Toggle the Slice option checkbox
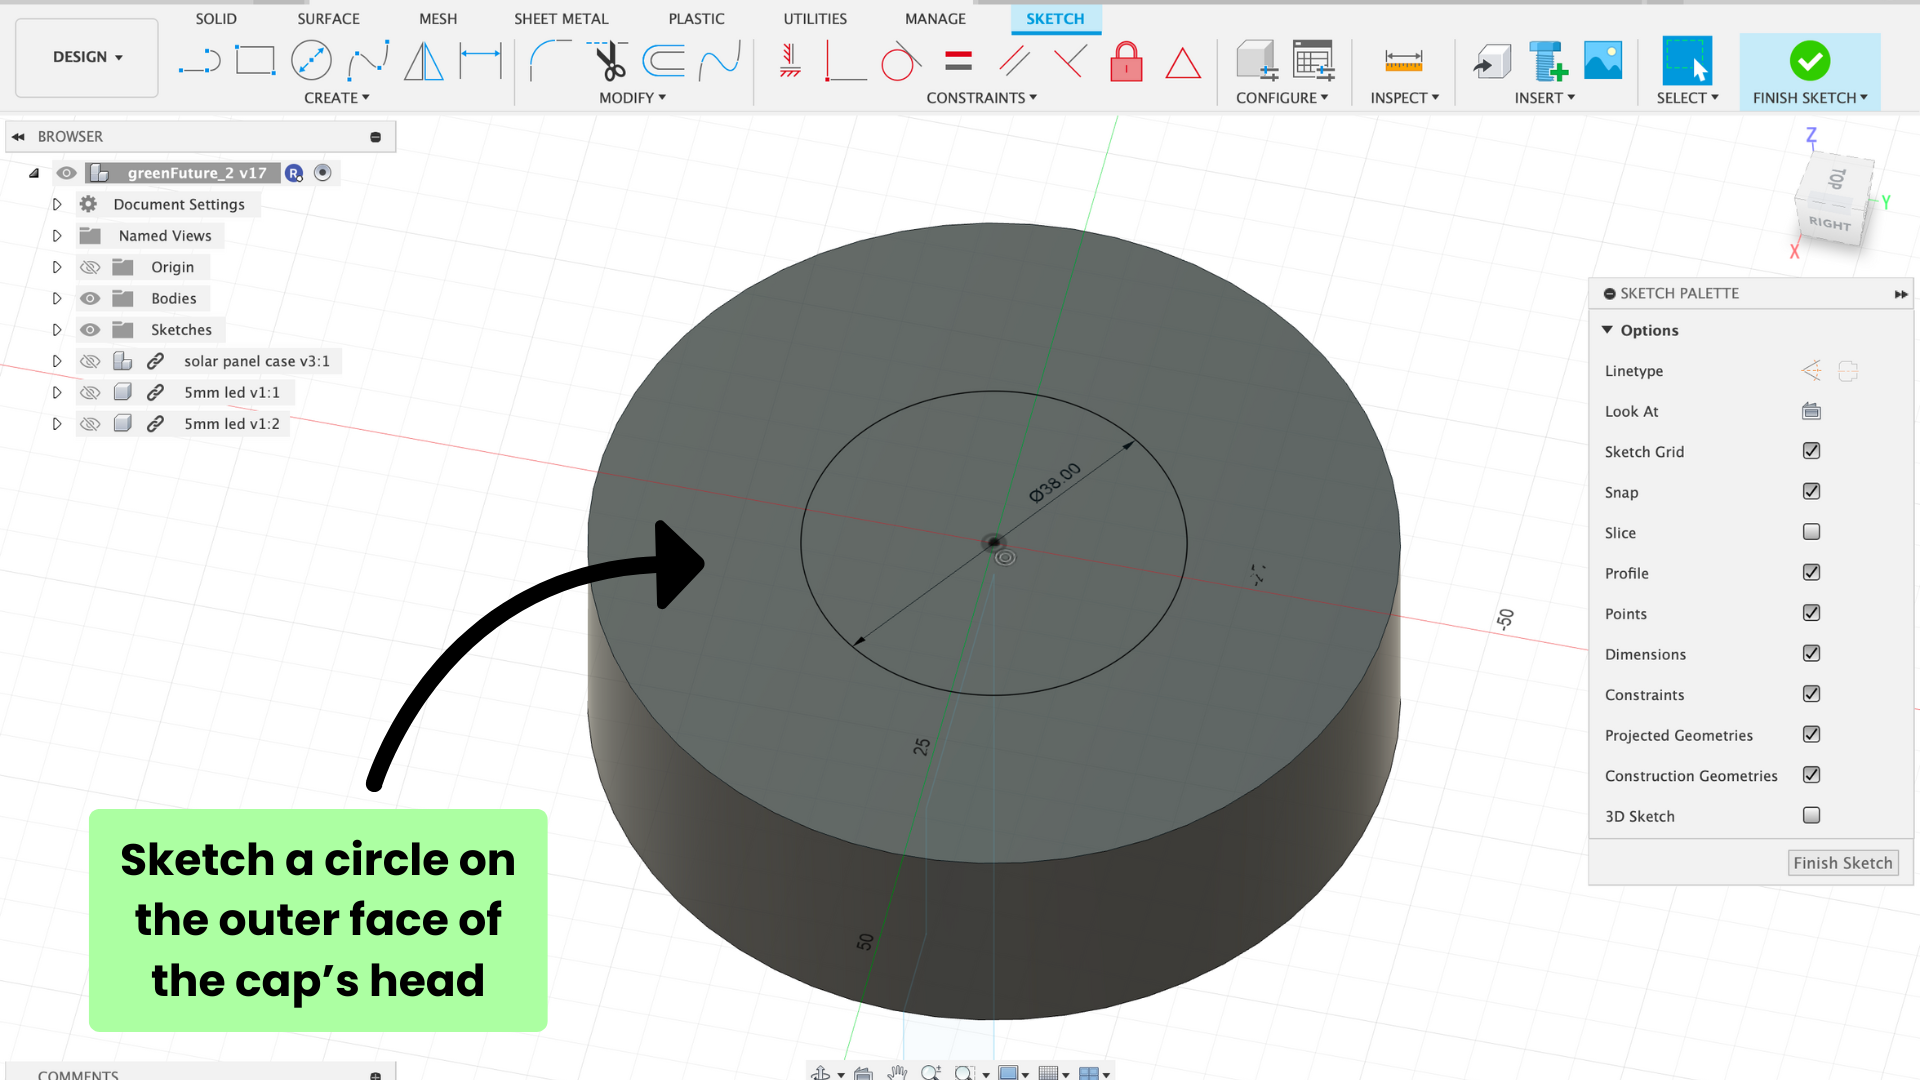1920x1080 pixels. [x=1812, y=531]
